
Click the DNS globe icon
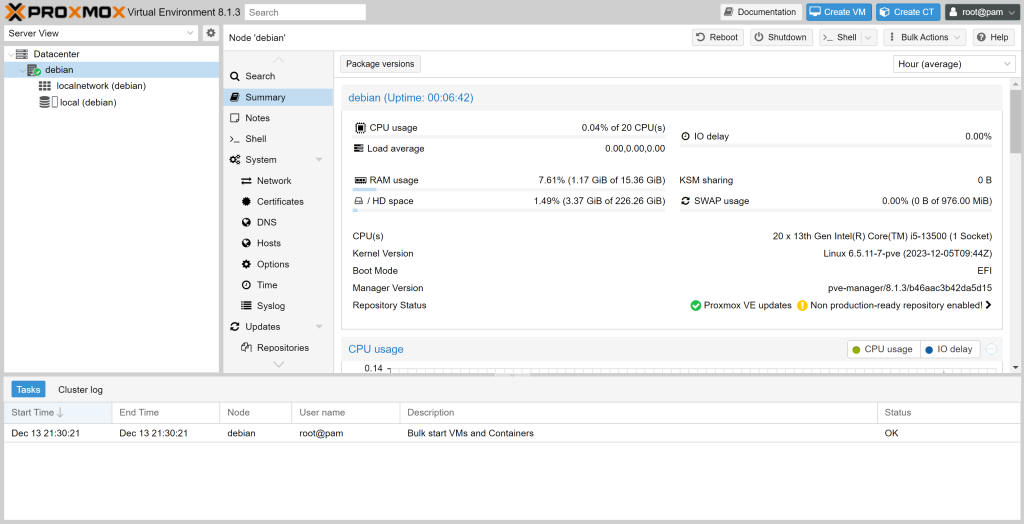(246, 222)
